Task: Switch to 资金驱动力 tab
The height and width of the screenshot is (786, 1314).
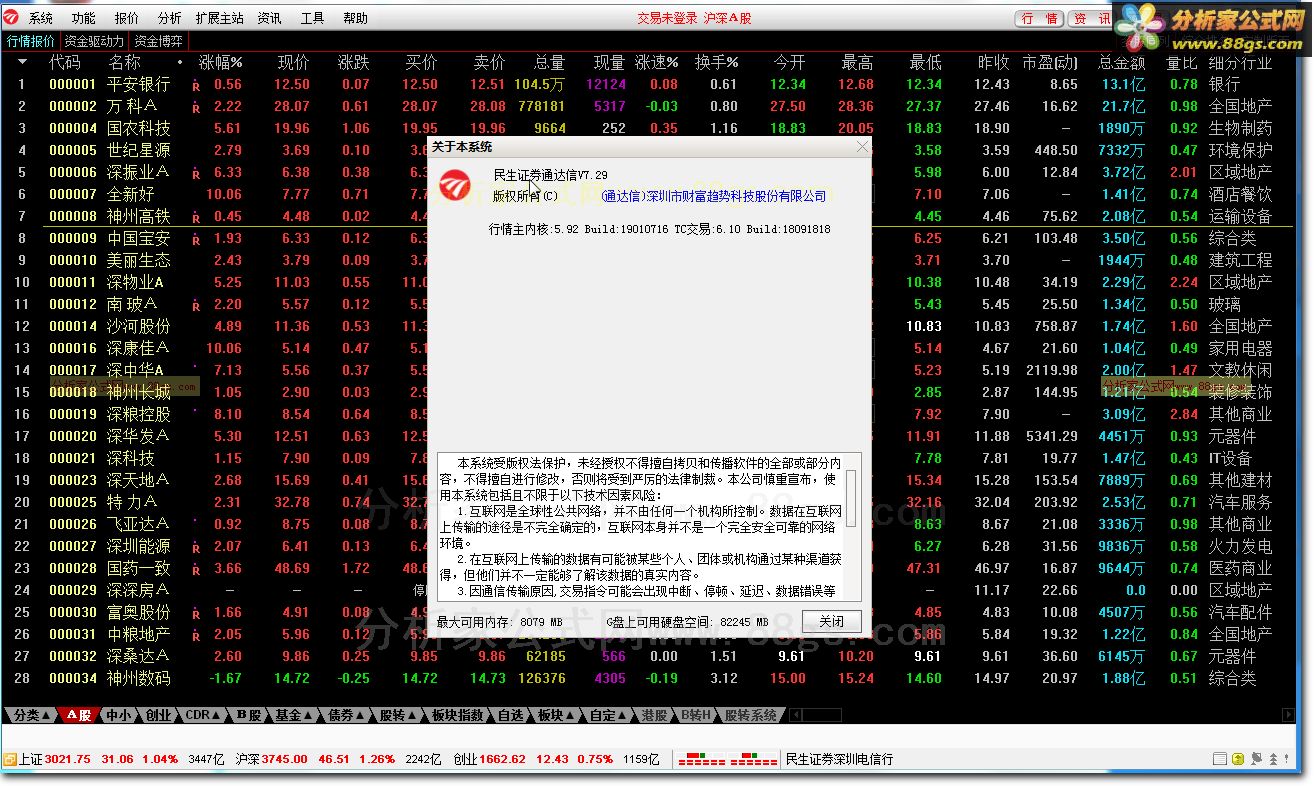Action: pyautogui.click(x=94, y=41)
